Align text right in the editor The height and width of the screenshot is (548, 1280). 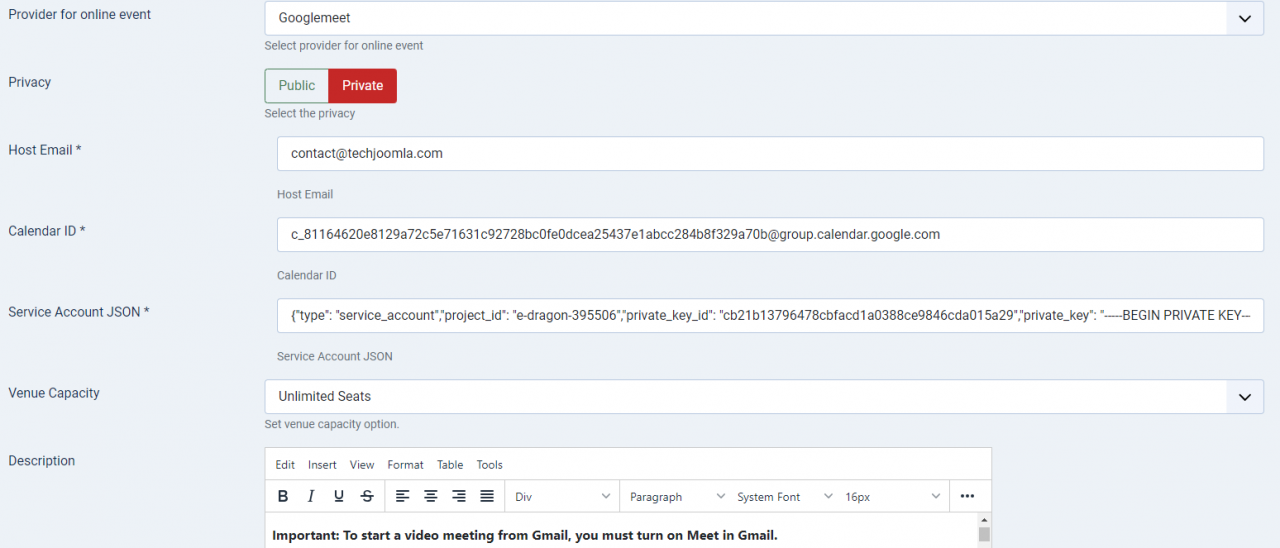pos(458,496)
